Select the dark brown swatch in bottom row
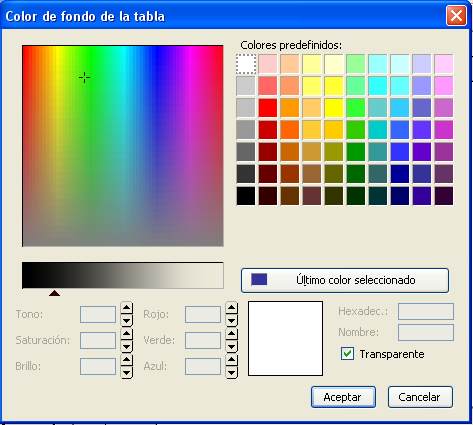 tap(290, 196)
